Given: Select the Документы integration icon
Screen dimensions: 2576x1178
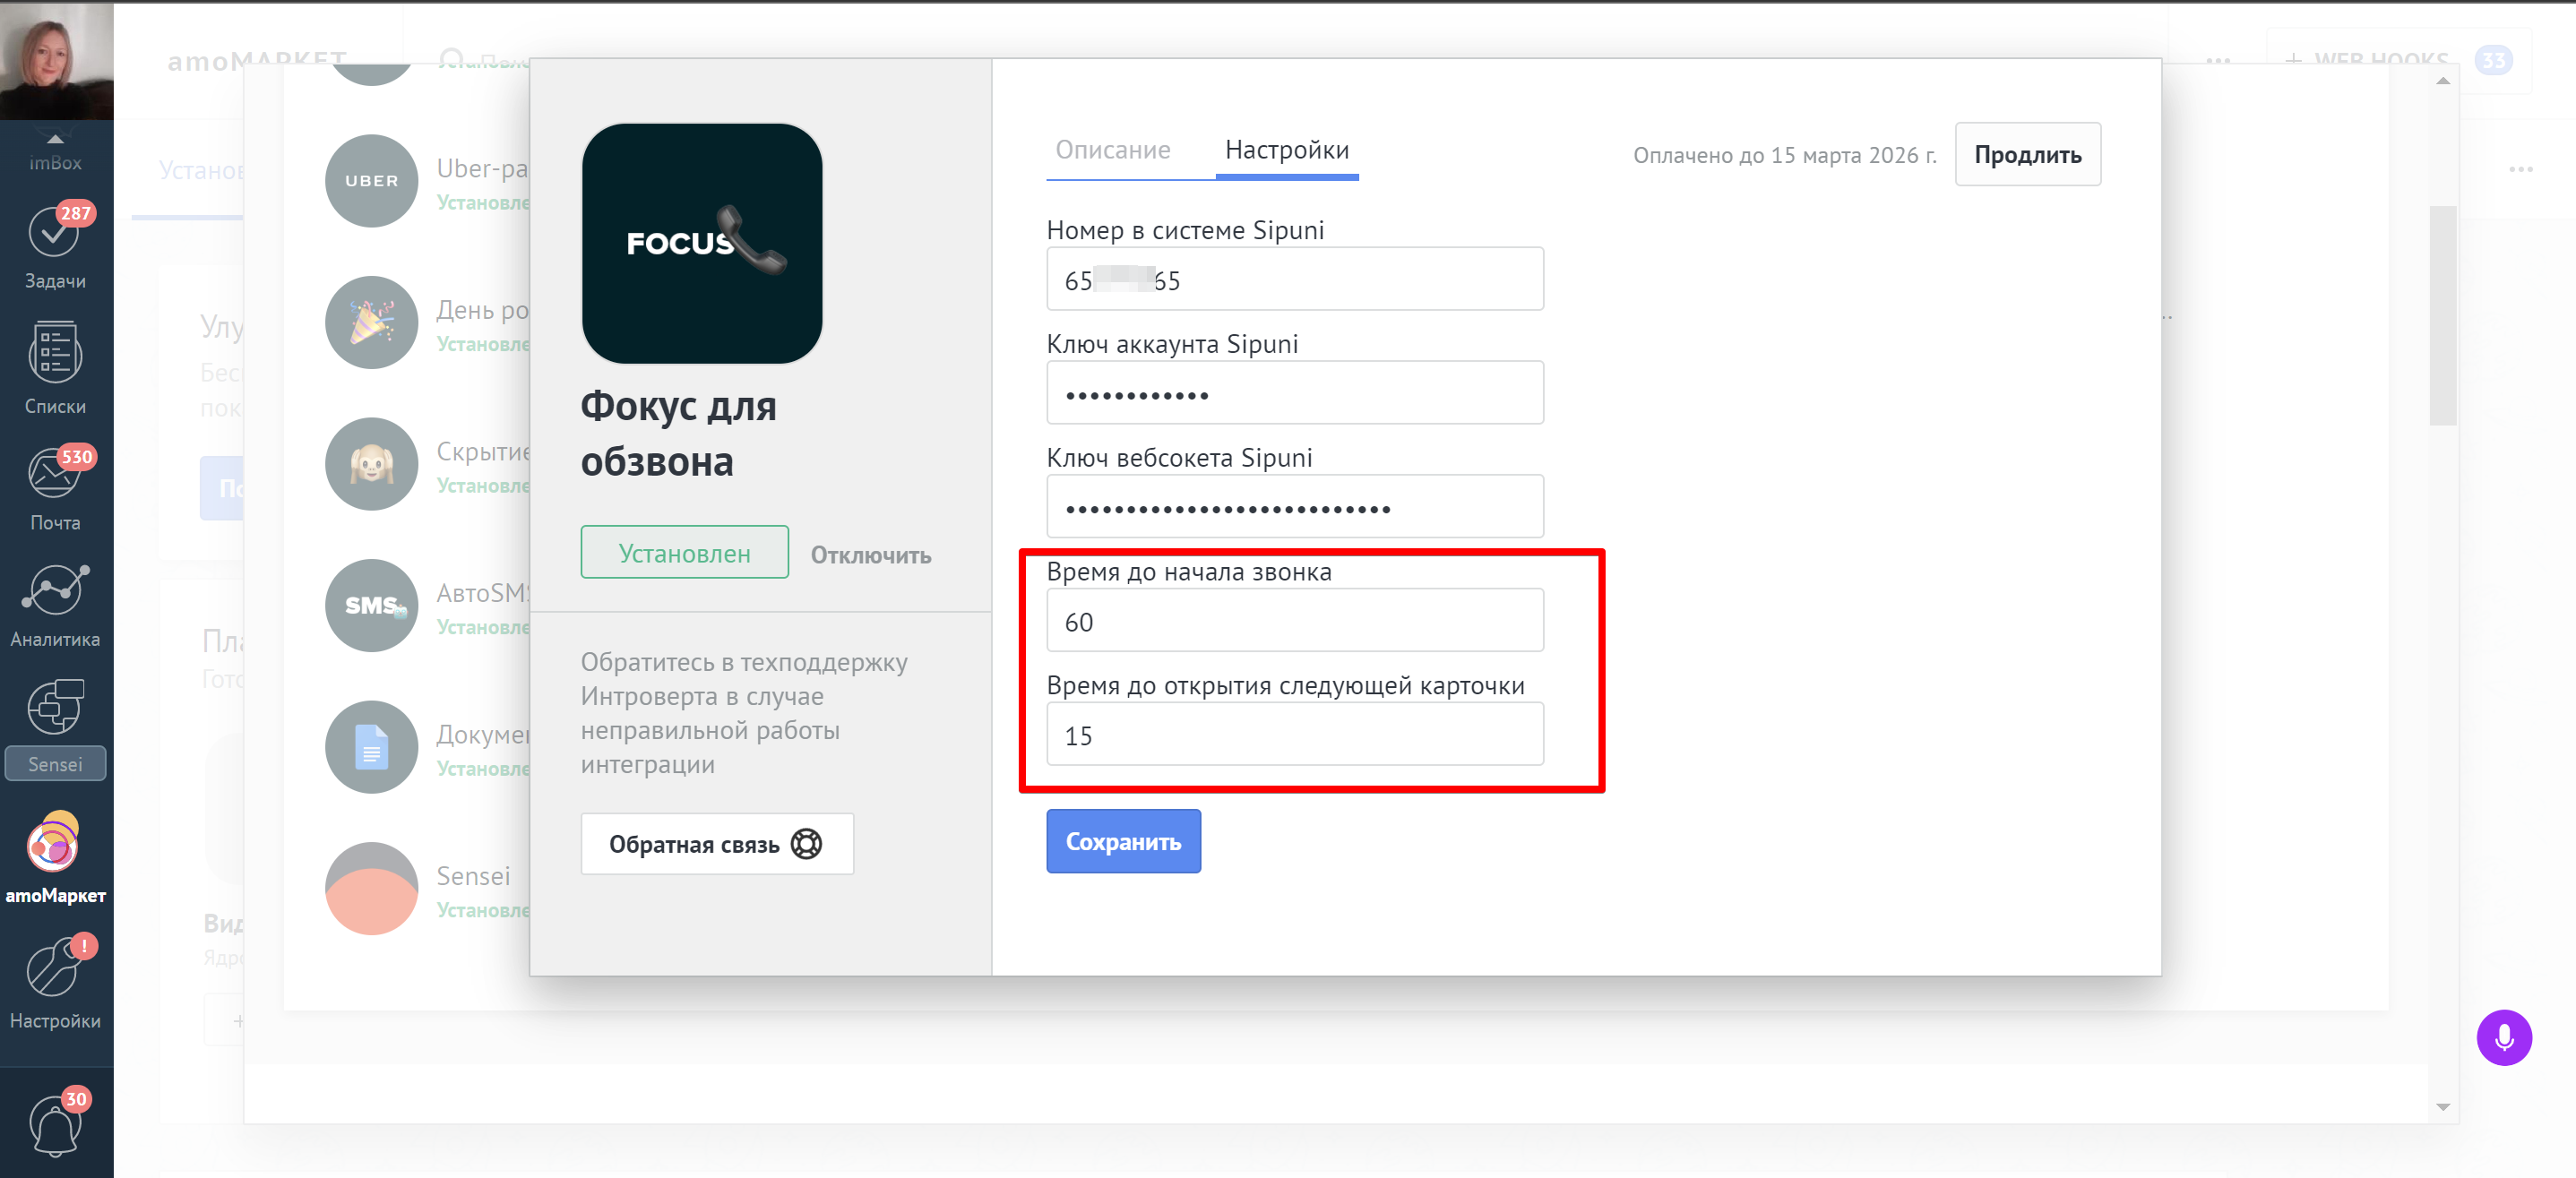Looking at the screenshot, I should tap(371, 747).
